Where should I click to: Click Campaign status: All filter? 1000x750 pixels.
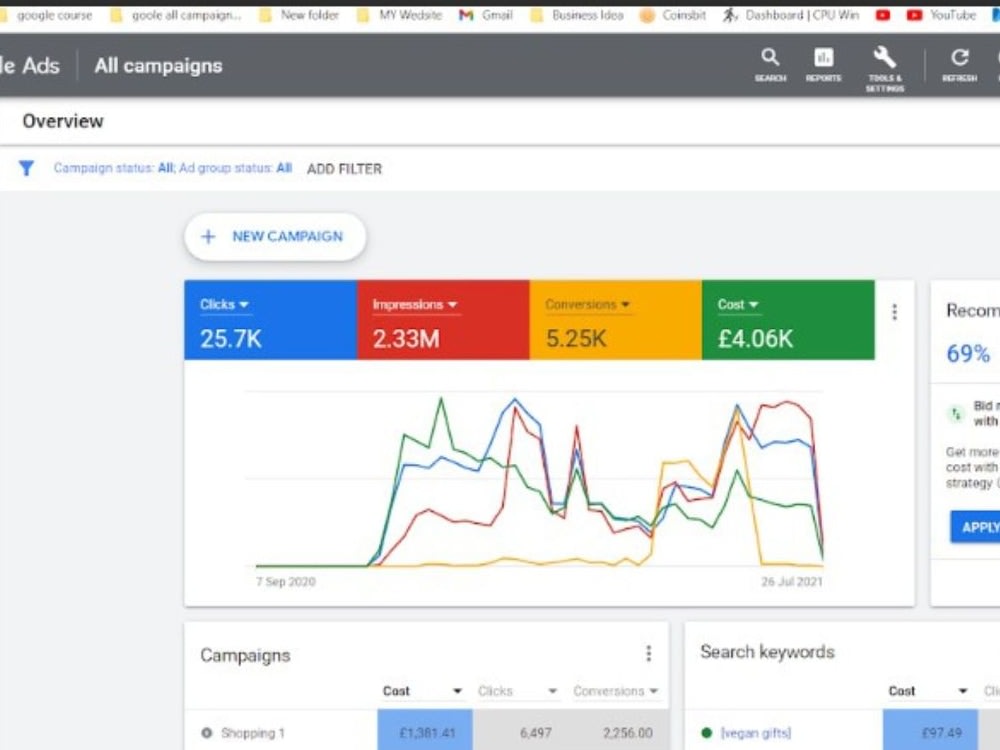click(x=114, y=168)
